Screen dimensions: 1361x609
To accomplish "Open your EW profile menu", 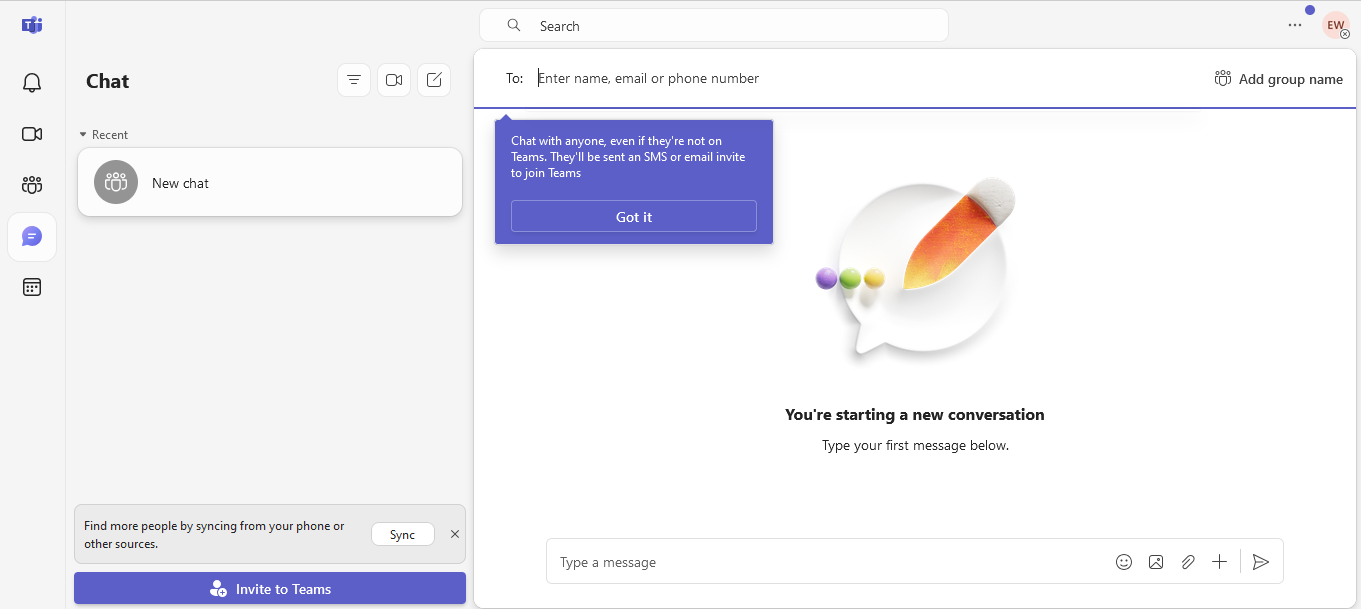I will click(x=1335, y=25).
